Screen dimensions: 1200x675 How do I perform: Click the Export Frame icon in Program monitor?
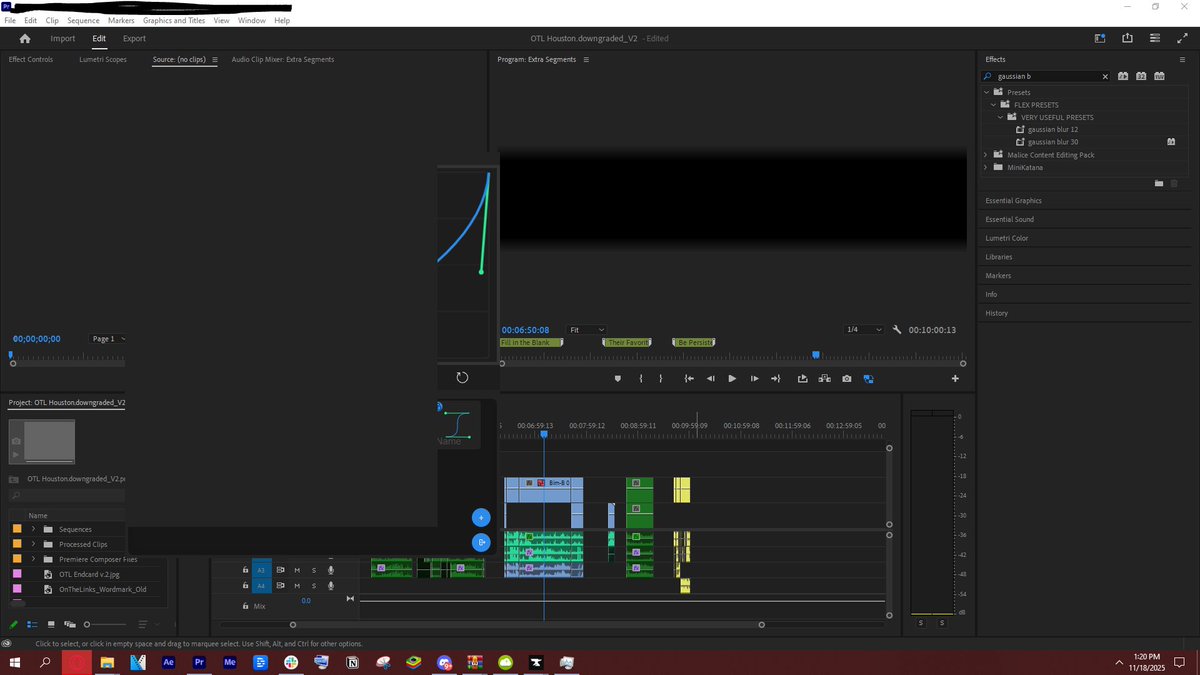tap(846, 379)
